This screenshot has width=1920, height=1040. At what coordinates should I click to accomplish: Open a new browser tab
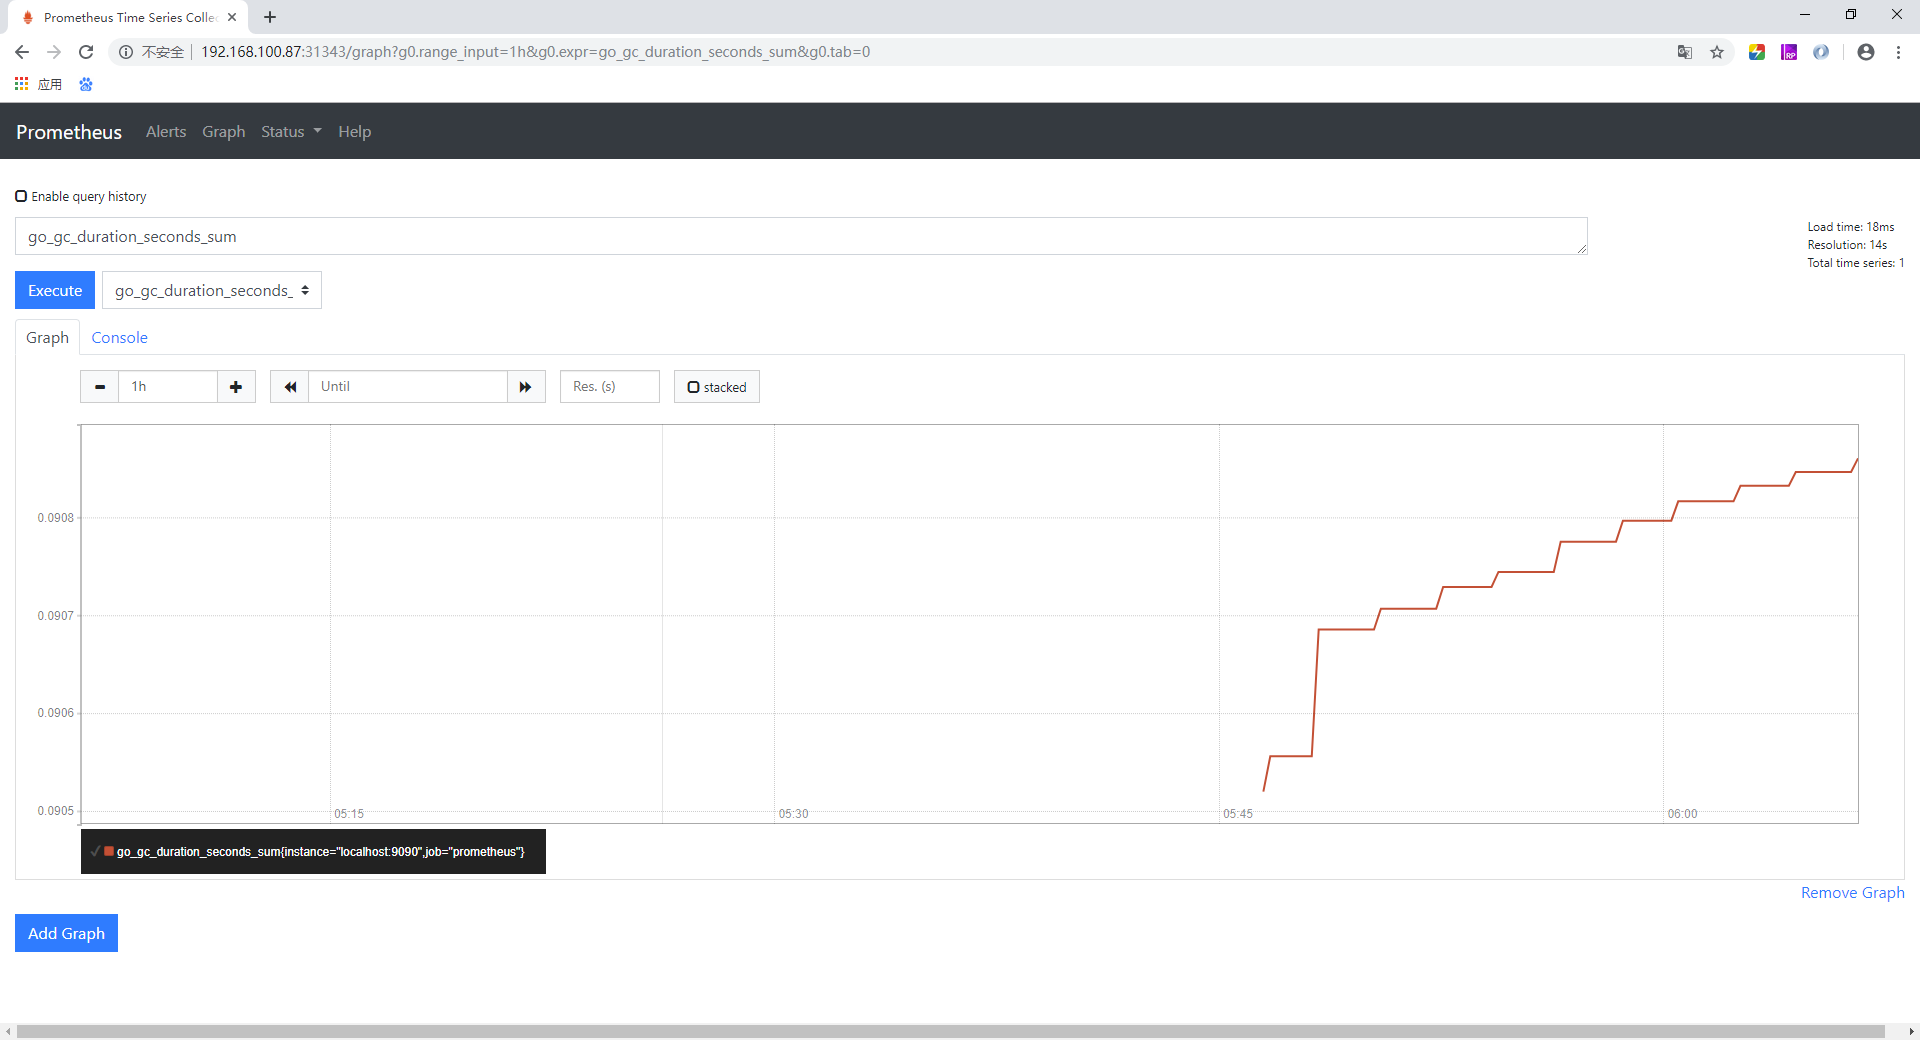coord(270,17)
